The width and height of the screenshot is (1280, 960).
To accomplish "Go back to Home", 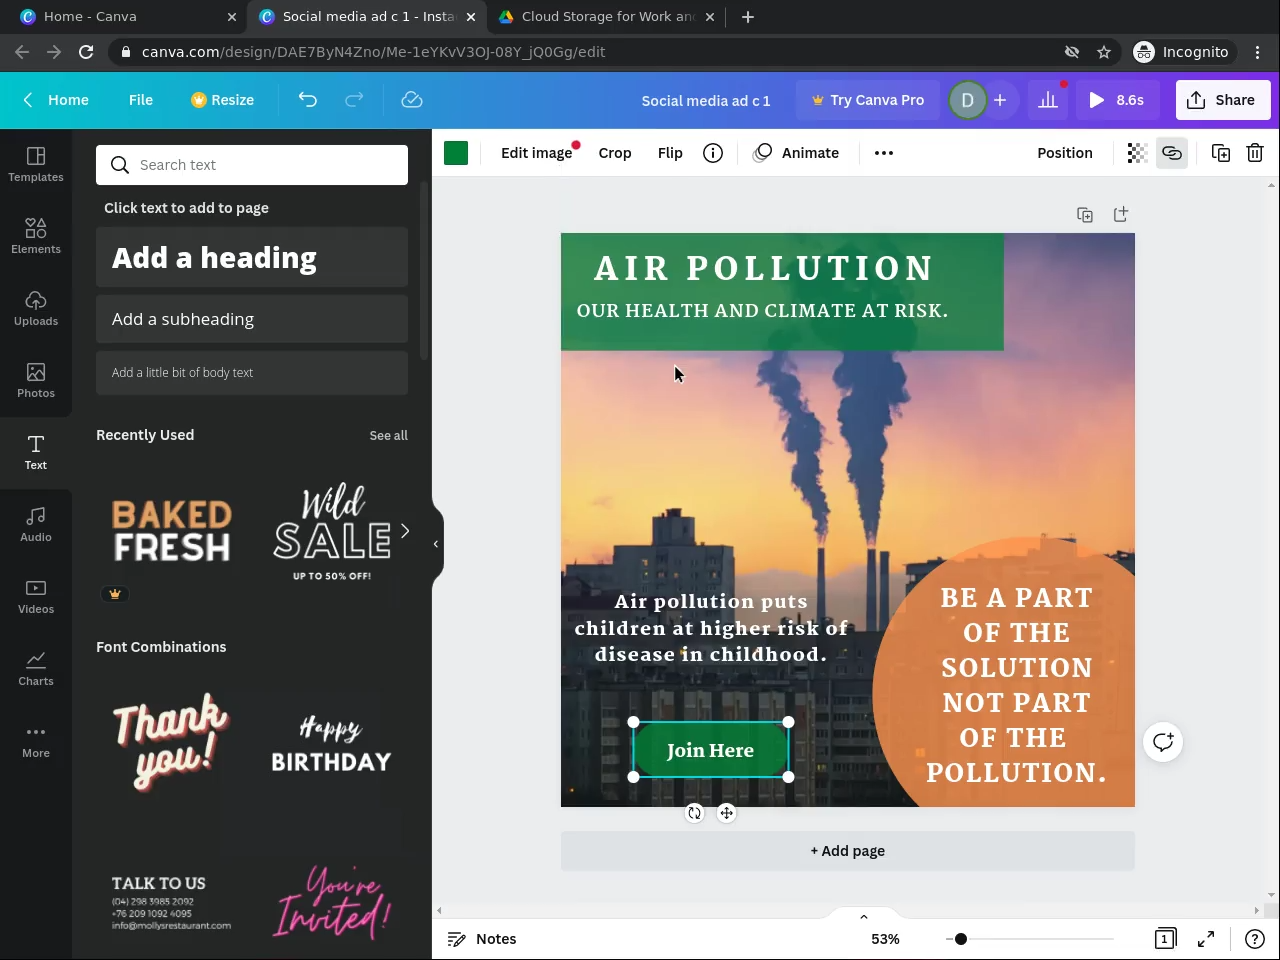I will pos(56,100).
